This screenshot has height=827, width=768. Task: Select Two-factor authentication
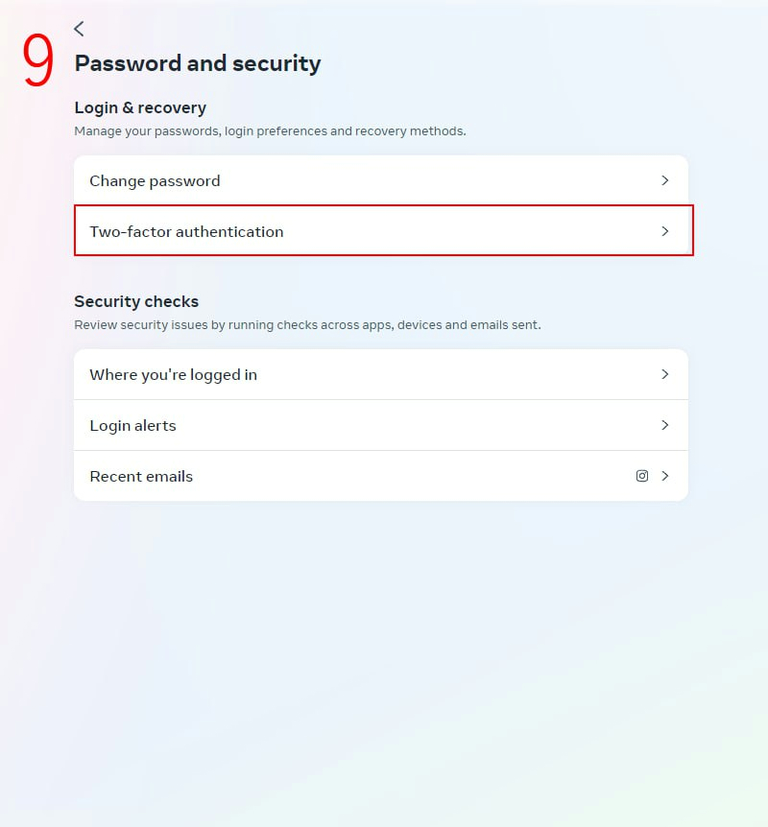pos(187,231)
